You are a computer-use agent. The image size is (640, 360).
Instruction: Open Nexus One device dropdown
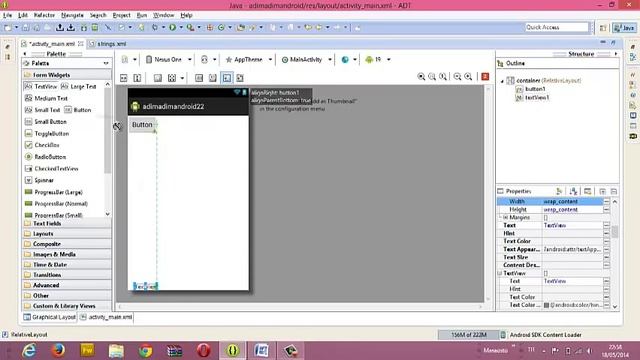pos(169,60)
